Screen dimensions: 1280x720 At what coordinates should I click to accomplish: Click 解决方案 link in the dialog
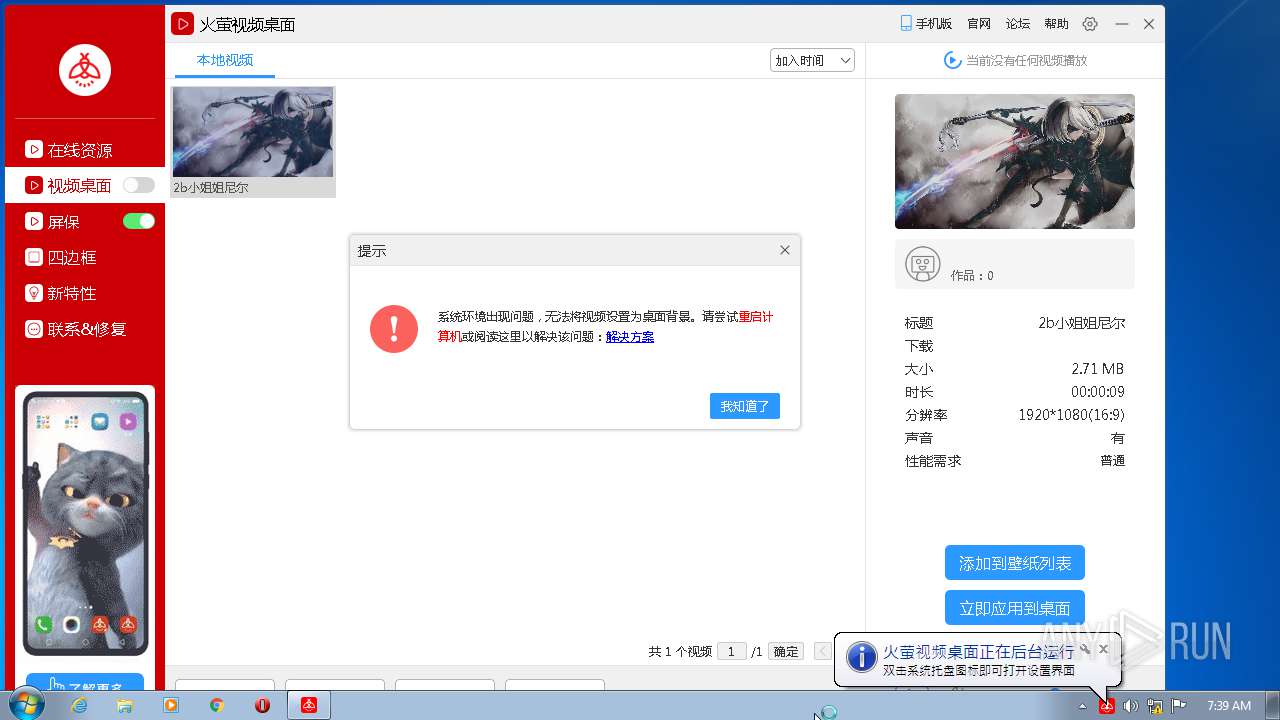pos(630,337)
